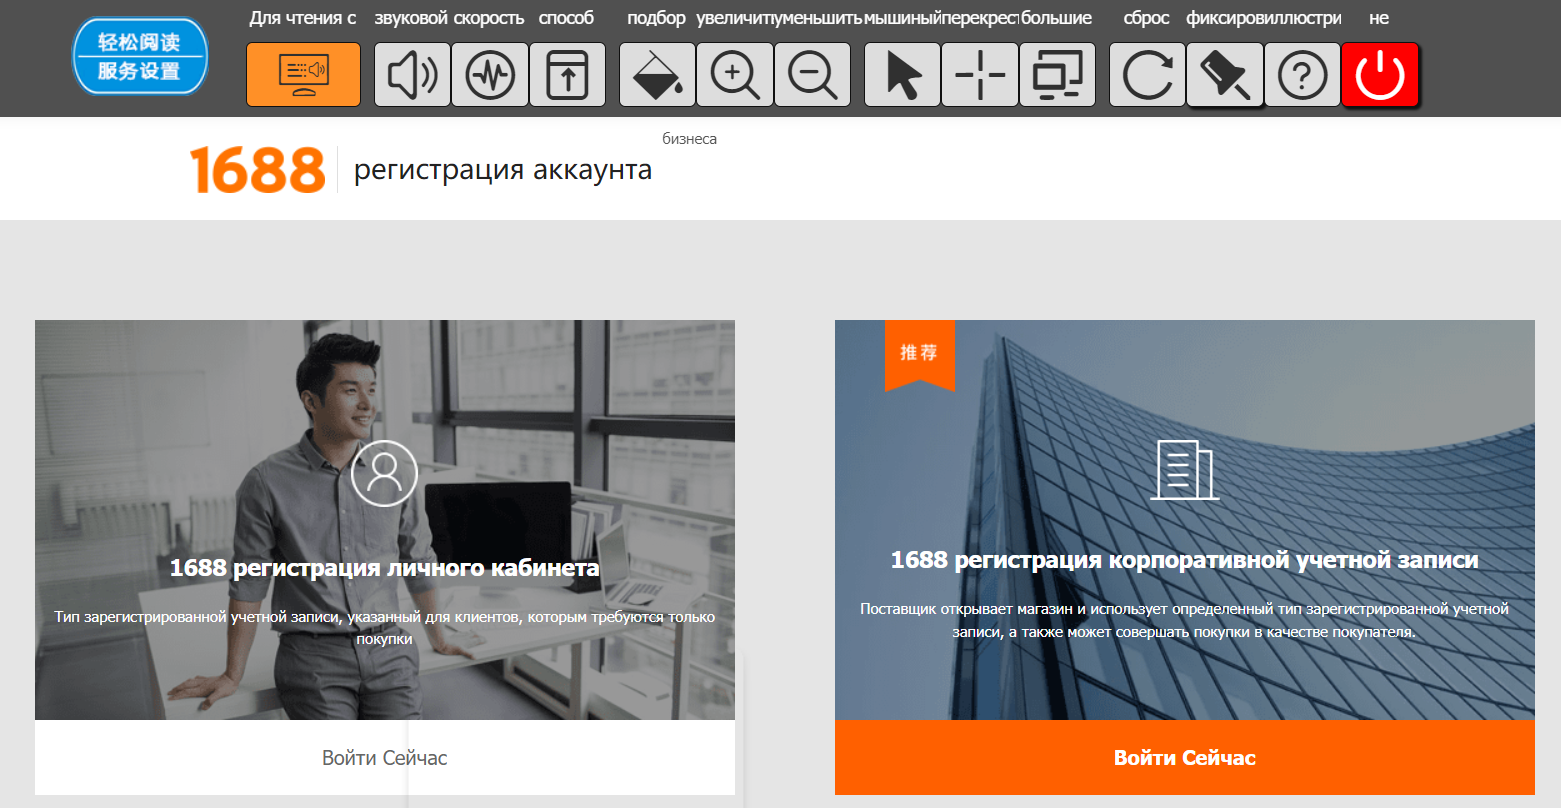The height and width of the screenshot is (808, 1561).
Task: Pin the toolbar with the pushpin icon
Action: (x=1225, y=74)
